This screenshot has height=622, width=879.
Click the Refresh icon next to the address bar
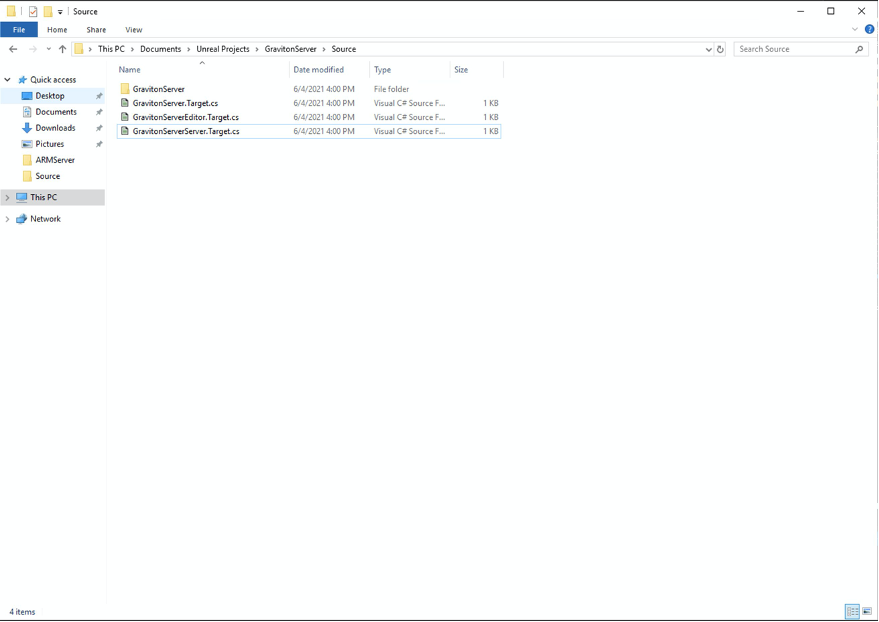721,48
